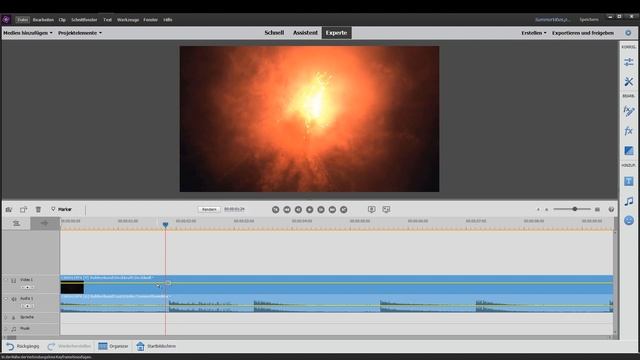Viewport: 640px width, 360px height.
Task: Click the timeline trash delete icon
Action: [38, 209]
